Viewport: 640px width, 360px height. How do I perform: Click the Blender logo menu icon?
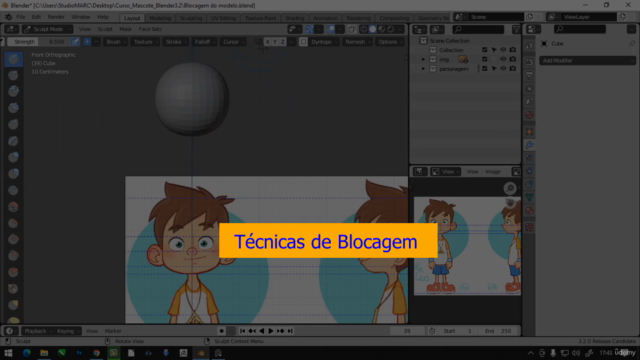(x=8, y=17)
